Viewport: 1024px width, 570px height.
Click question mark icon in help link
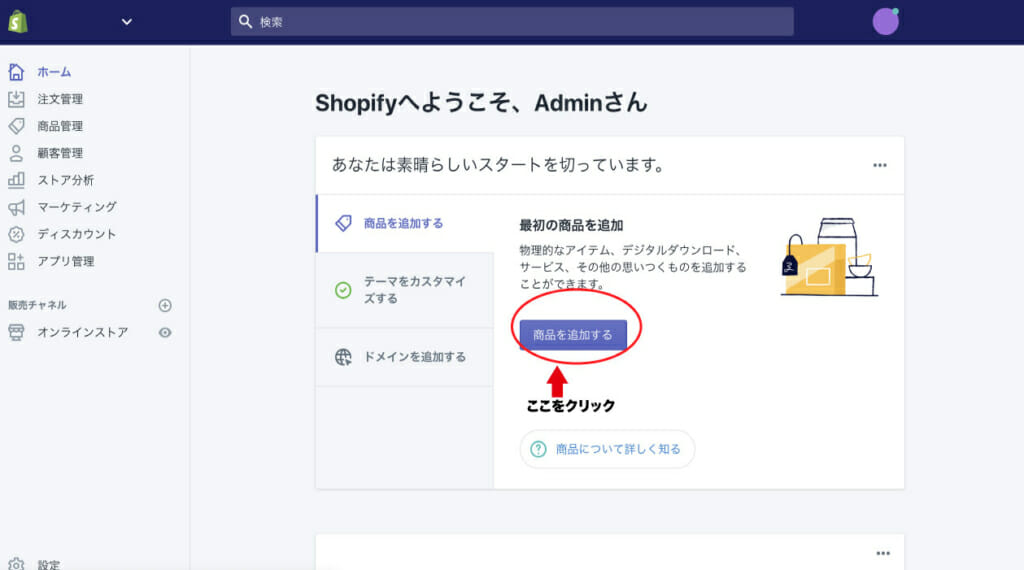538,449
